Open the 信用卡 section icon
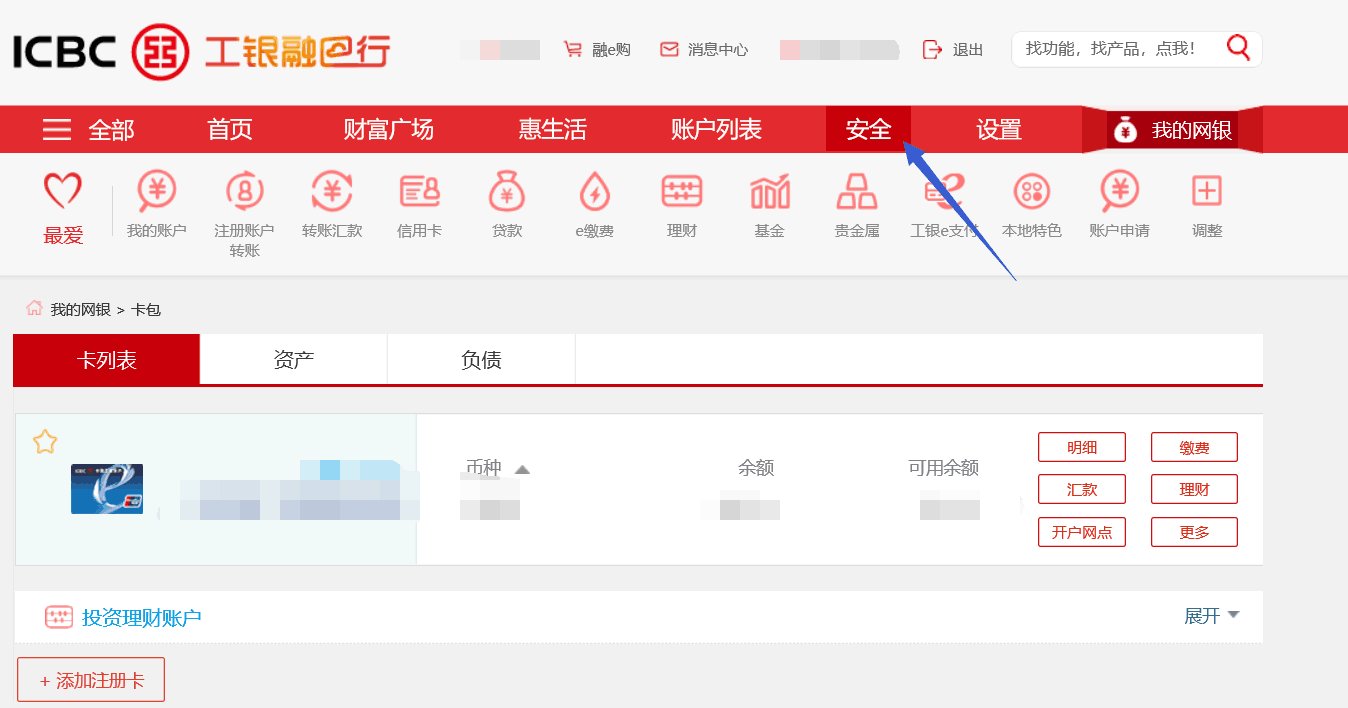 pyautogui.click(x=419, y=205)
